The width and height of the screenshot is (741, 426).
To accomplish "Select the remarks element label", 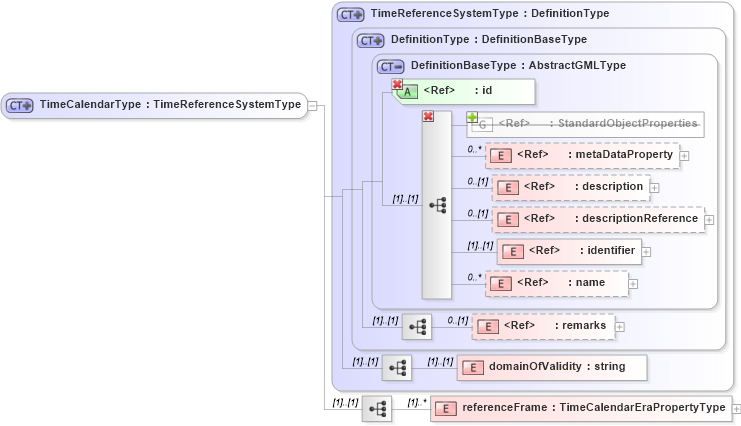I will coord(555,326).
